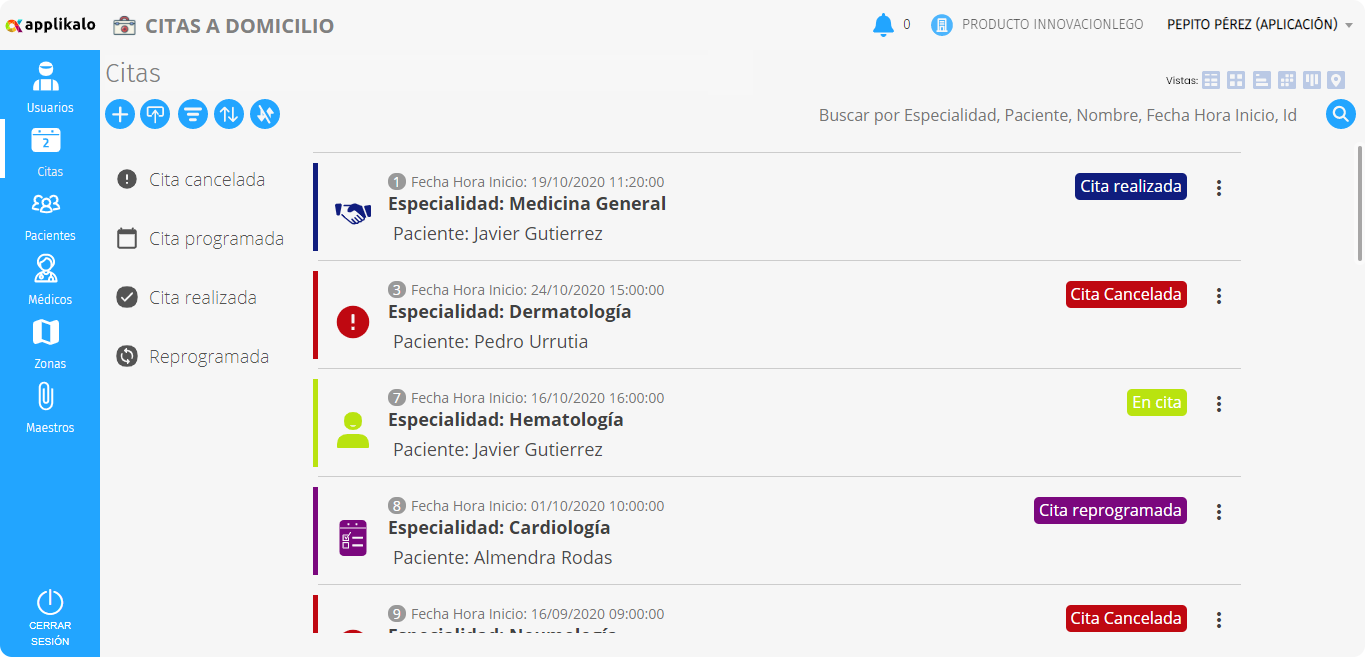Expand Pepito Pérez user dropdown

pyautogui.click(x=1260, y=25)
